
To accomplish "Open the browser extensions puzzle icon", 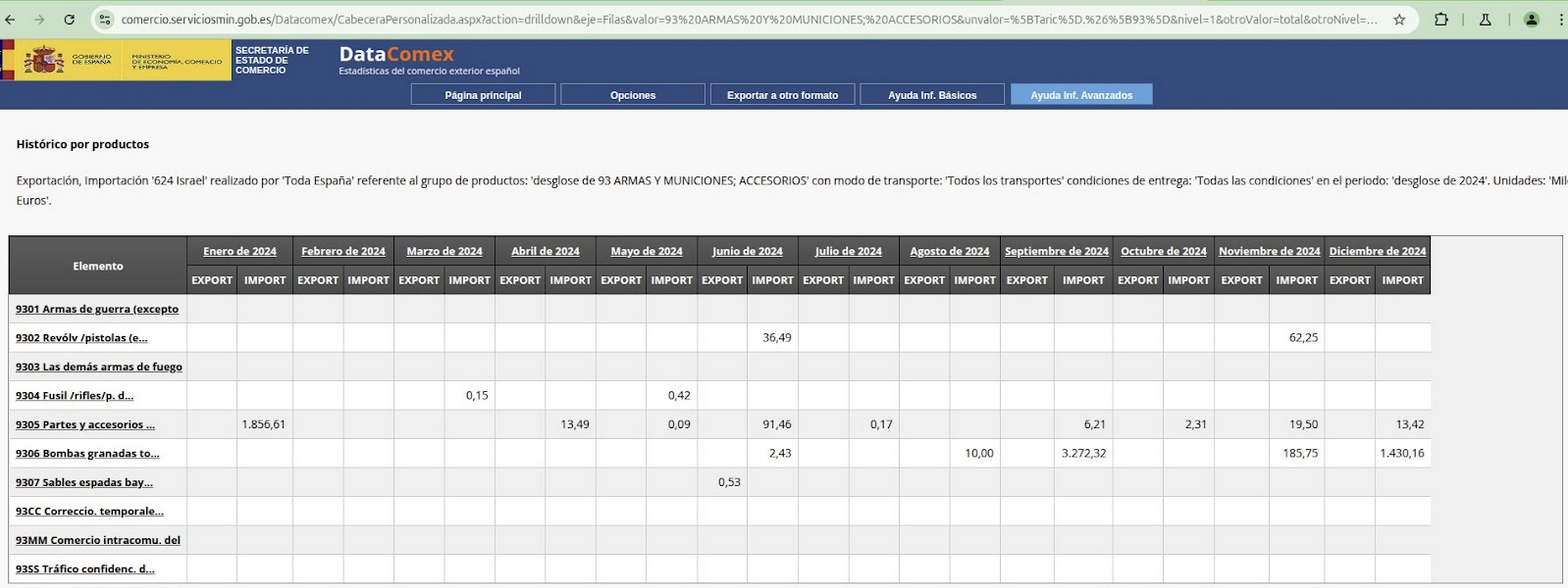I will (1441, 19).
